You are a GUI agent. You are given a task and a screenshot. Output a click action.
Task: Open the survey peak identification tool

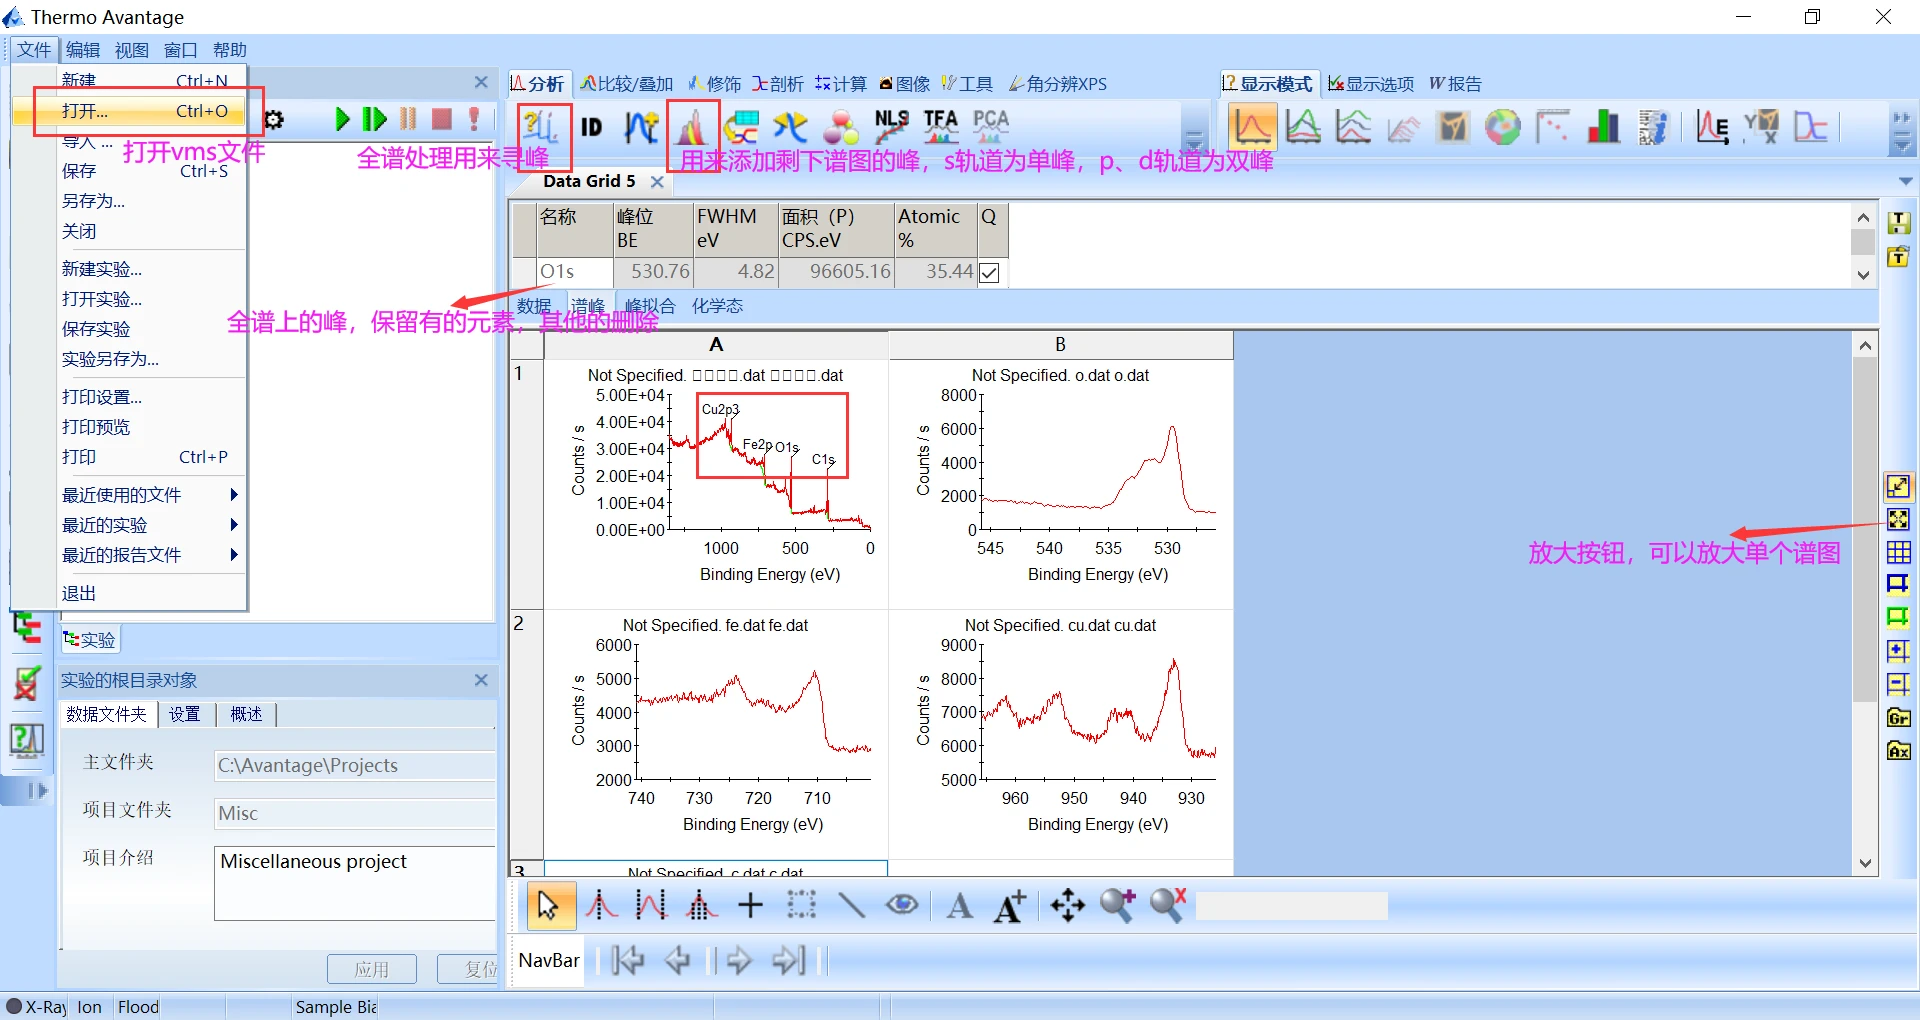pos(541,127)
